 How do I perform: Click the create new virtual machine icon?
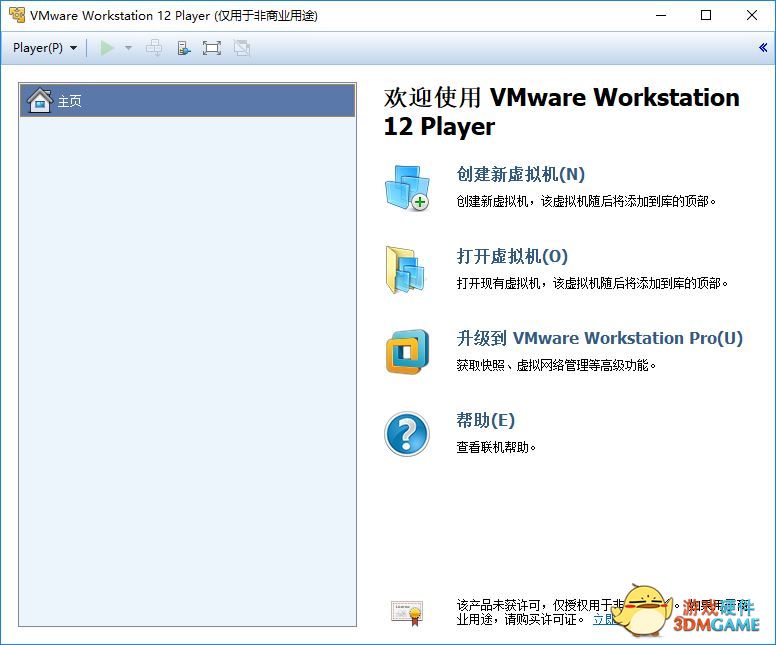(x=407, y=188)
